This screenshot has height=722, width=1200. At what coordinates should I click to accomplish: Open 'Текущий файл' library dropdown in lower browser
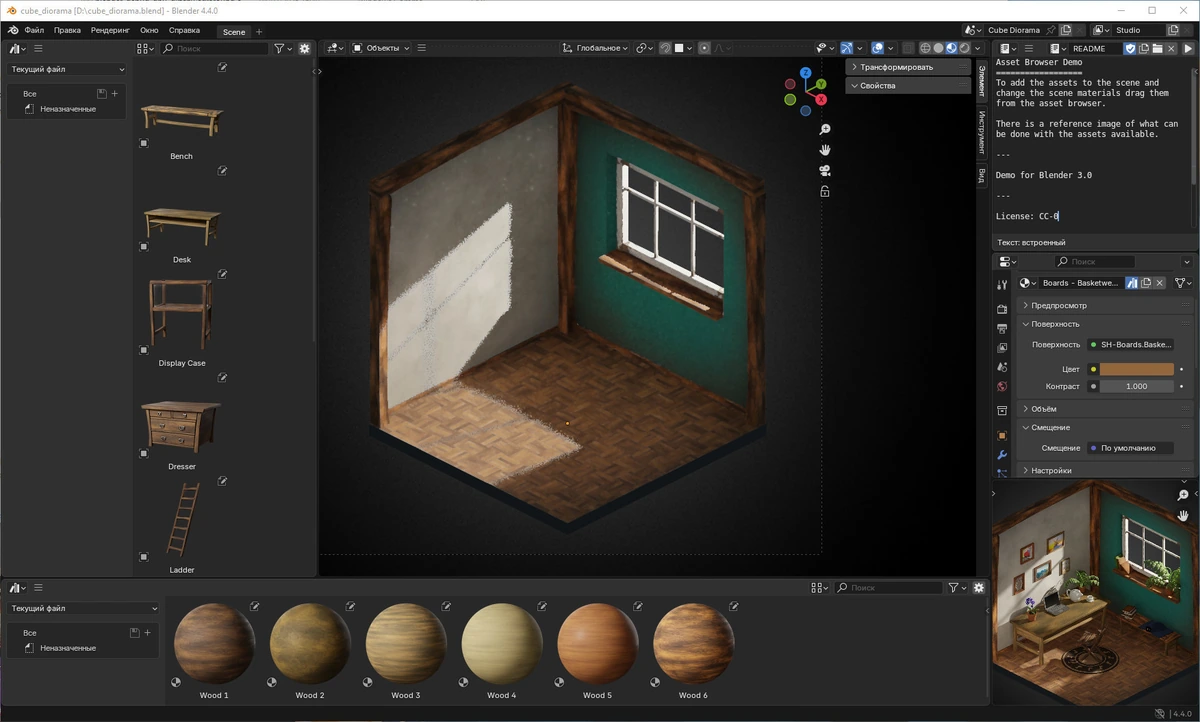(83, 608)
